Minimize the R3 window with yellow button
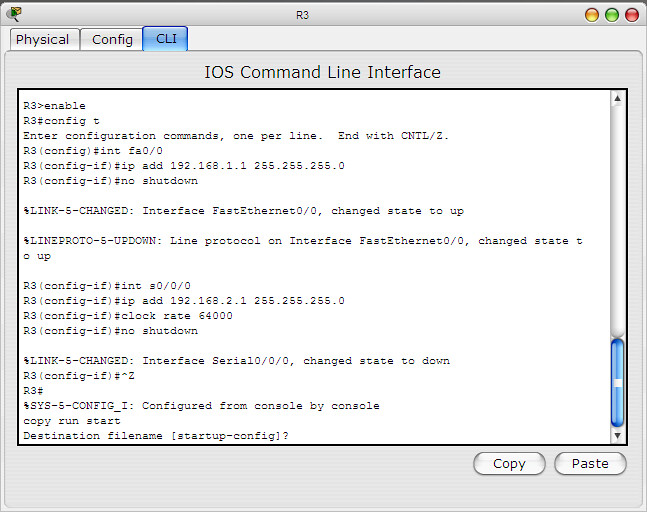 pyautogui.click(x=594, y=15)
